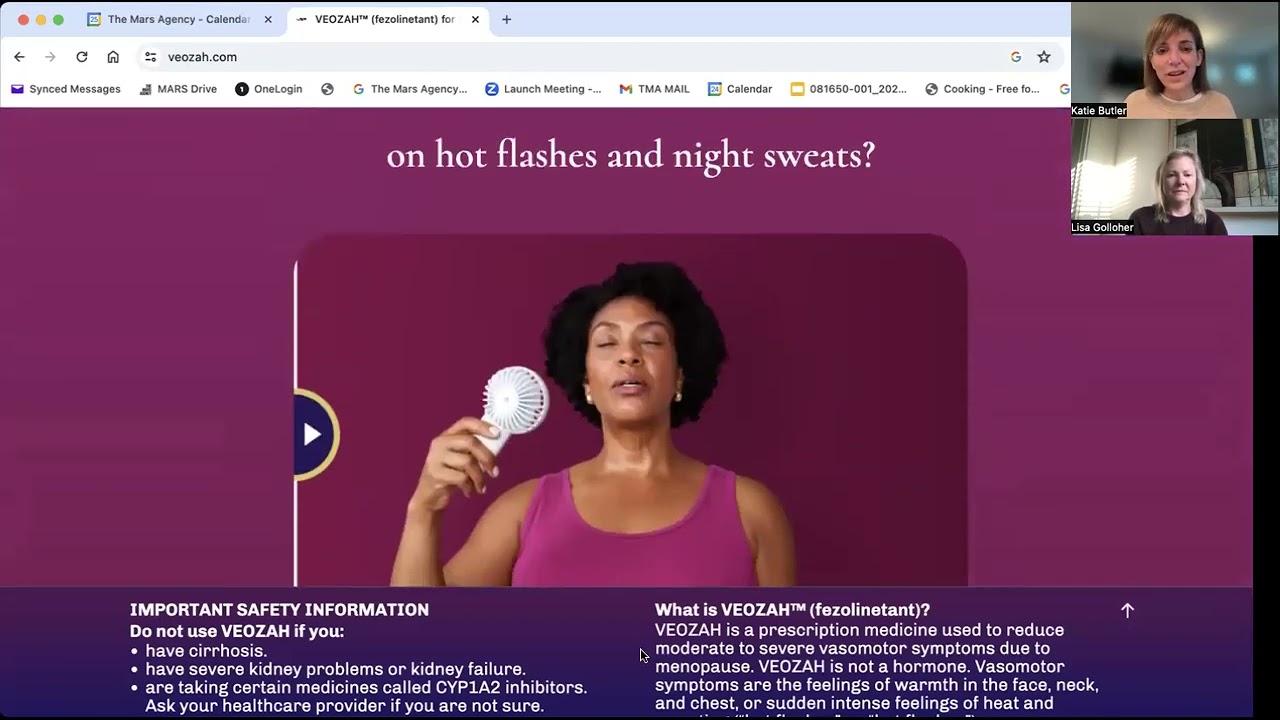This screenshot has width=1280, height=720.
Task: Expand safety information with up arrow
Action: (1127, 611)
